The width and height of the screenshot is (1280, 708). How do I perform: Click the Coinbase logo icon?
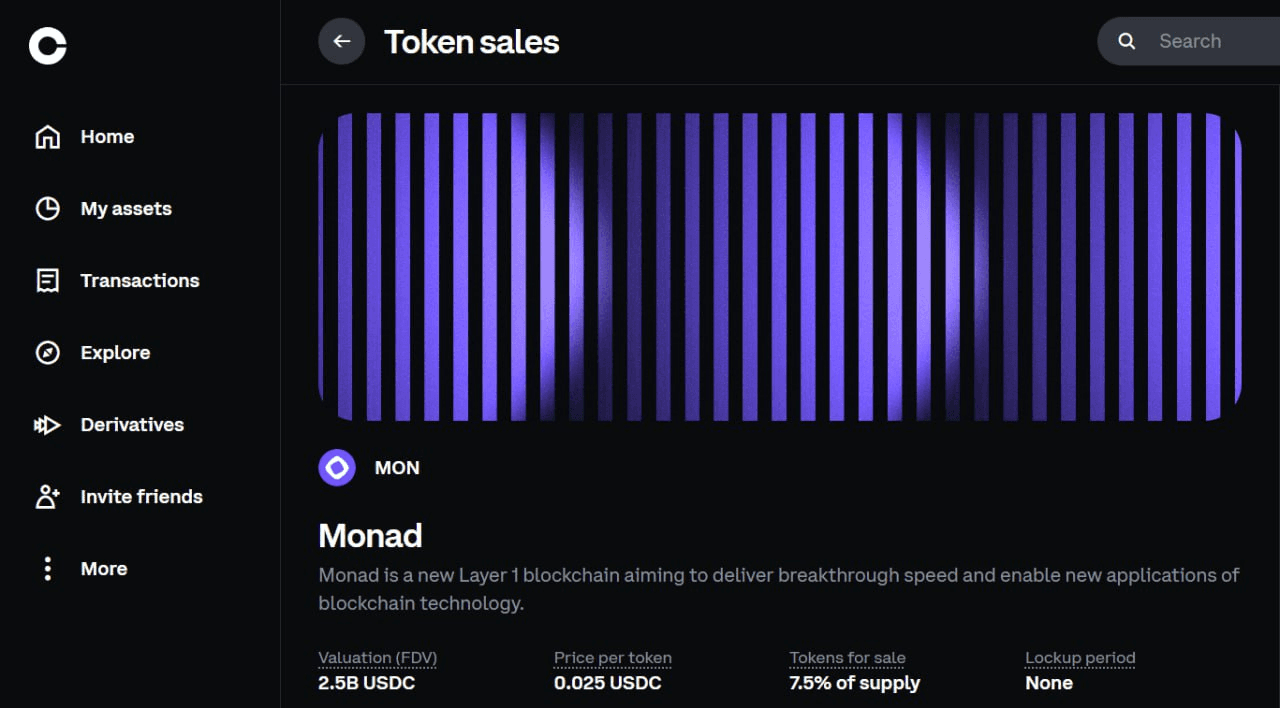tap(47, 45)
